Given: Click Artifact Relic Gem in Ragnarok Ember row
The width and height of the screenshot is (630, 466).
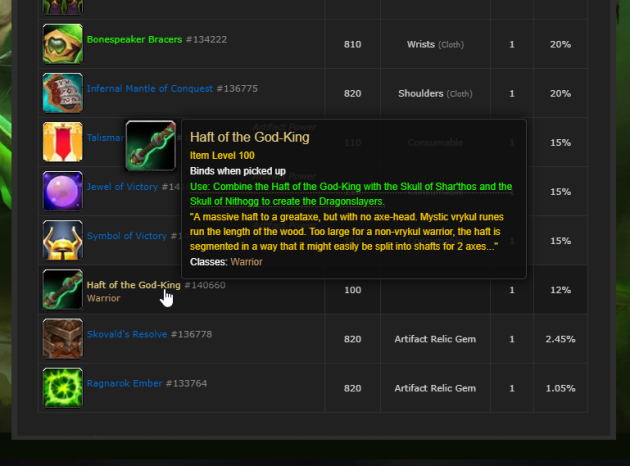Looking at the screenshot, I should pos(435,388).
